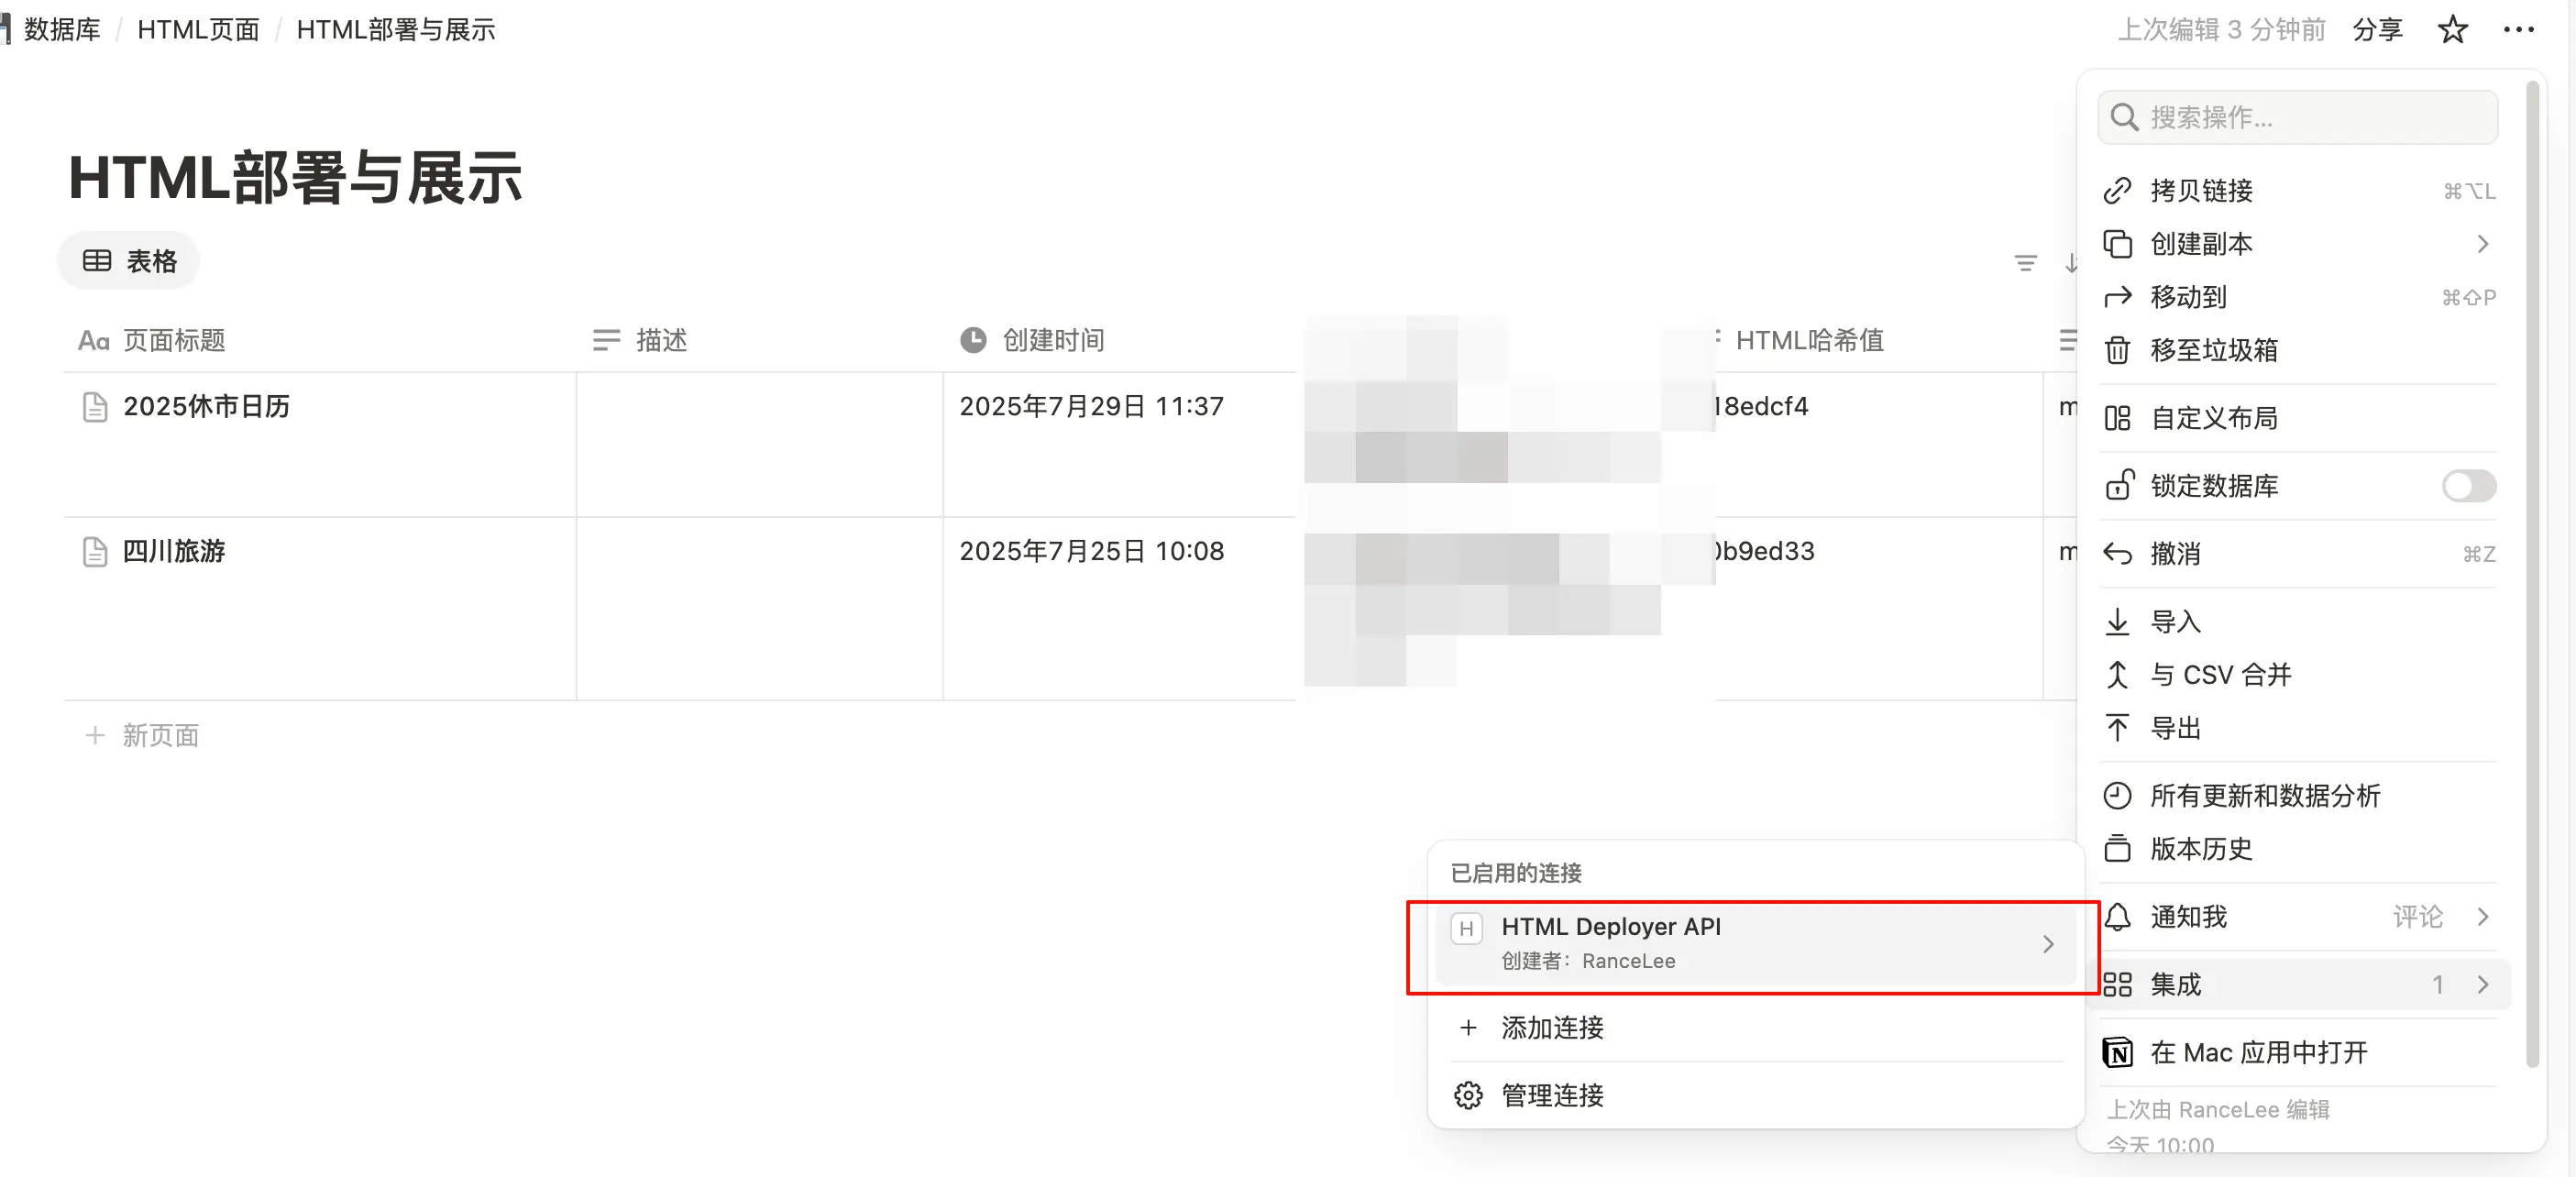Click the 分享 button

pos(2377,30)
